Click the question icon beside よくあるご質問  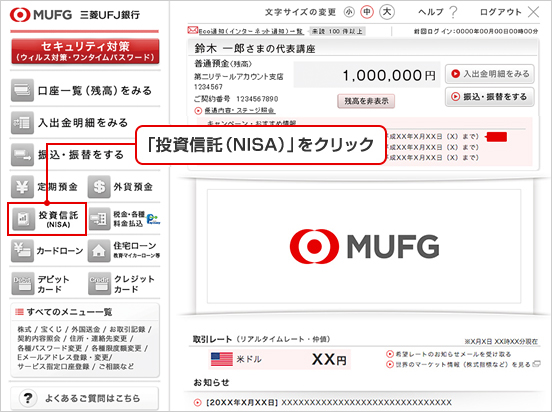27,398
